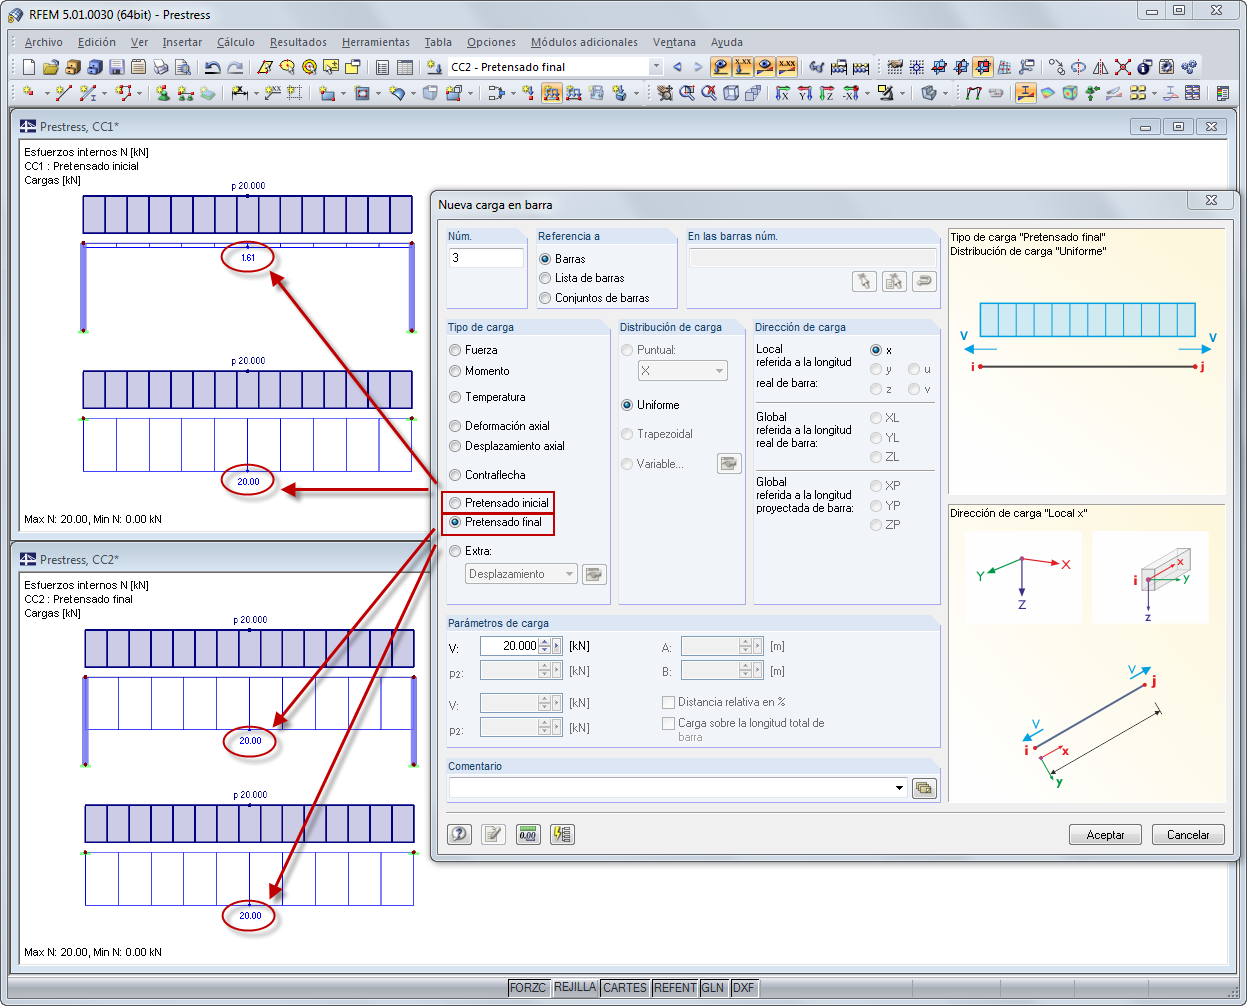Click the mirror icon in the top toolbar
This screenshot has width=1247, height=1006.
[x=1101, y=67]
